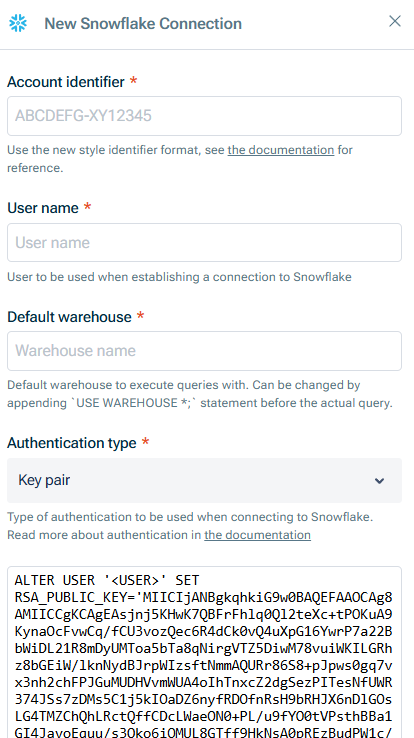The height and width of the screenshot is (738, 414).
Task: Click the 'User to be used when establishing' hint
Action: point(179,277)
